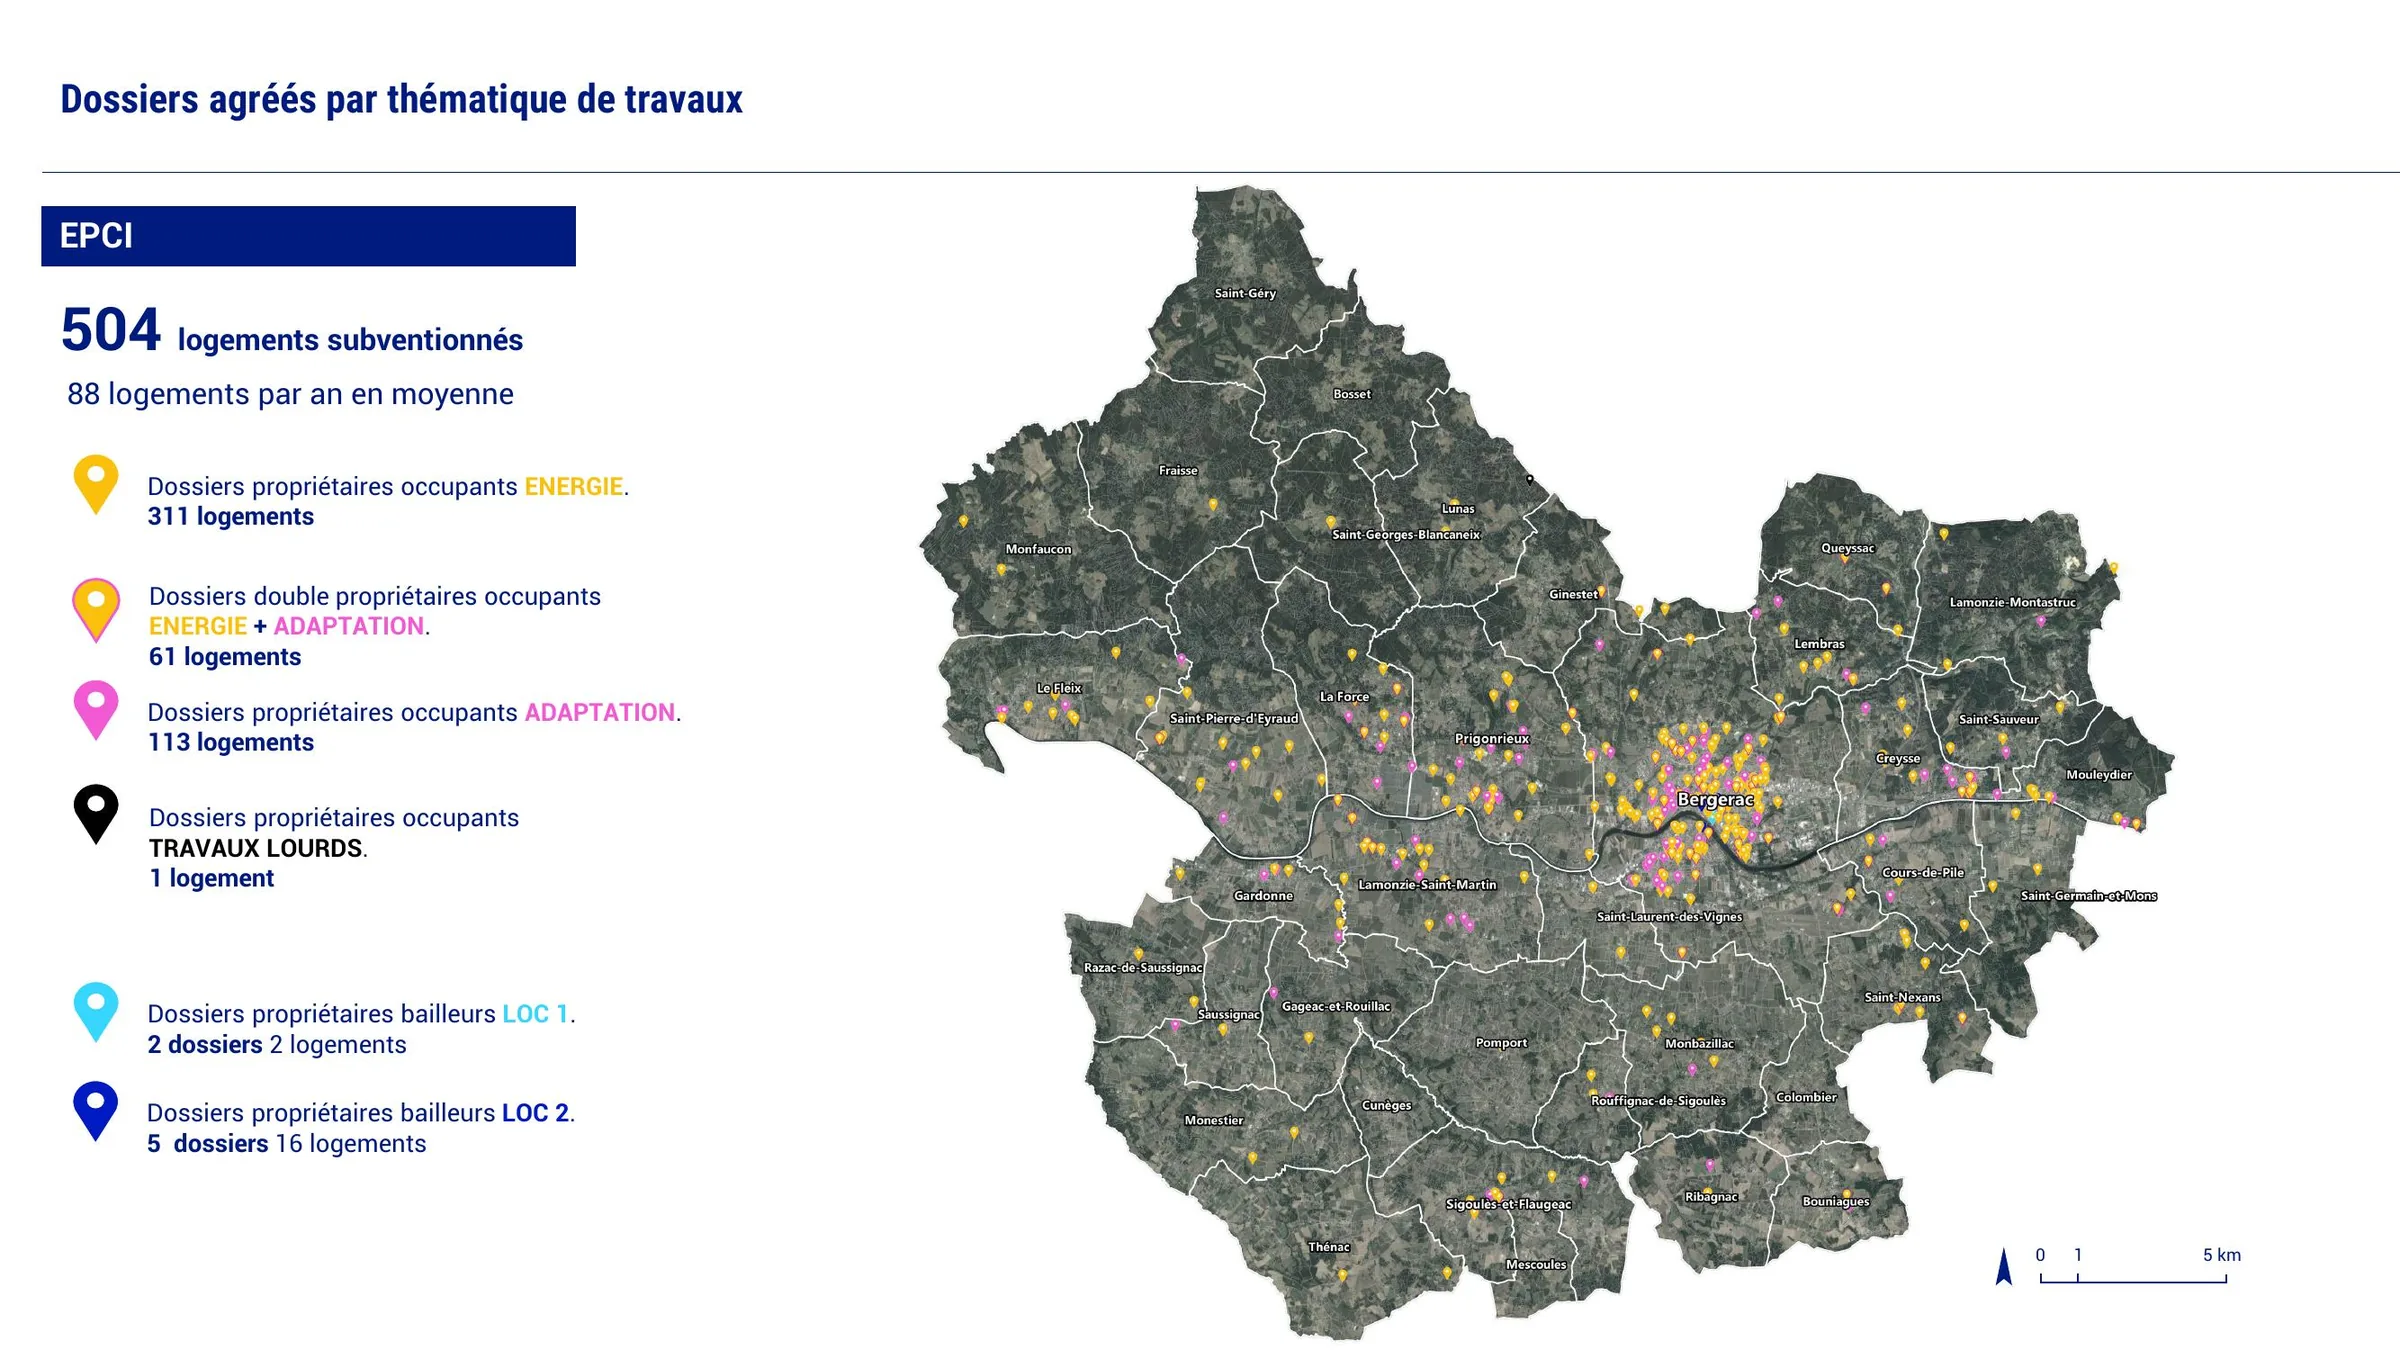Click title 'Dossiers agréés par thématique de travaux'

[401, 99]
